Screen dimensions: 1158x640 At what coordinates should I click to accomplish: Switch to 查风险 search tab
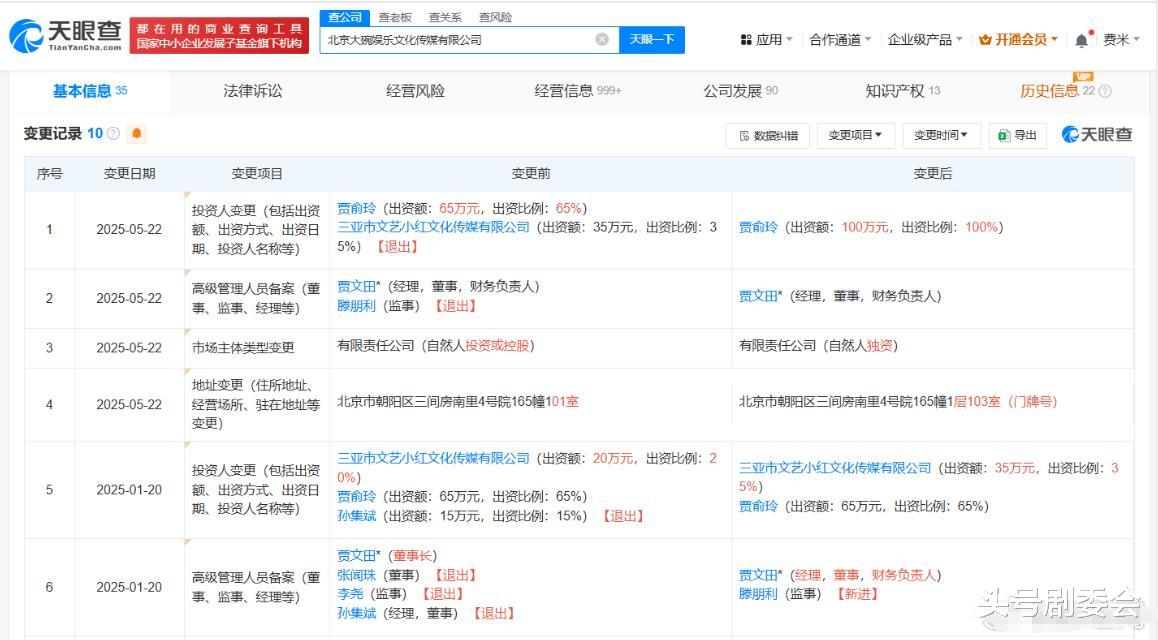(495, 17)
